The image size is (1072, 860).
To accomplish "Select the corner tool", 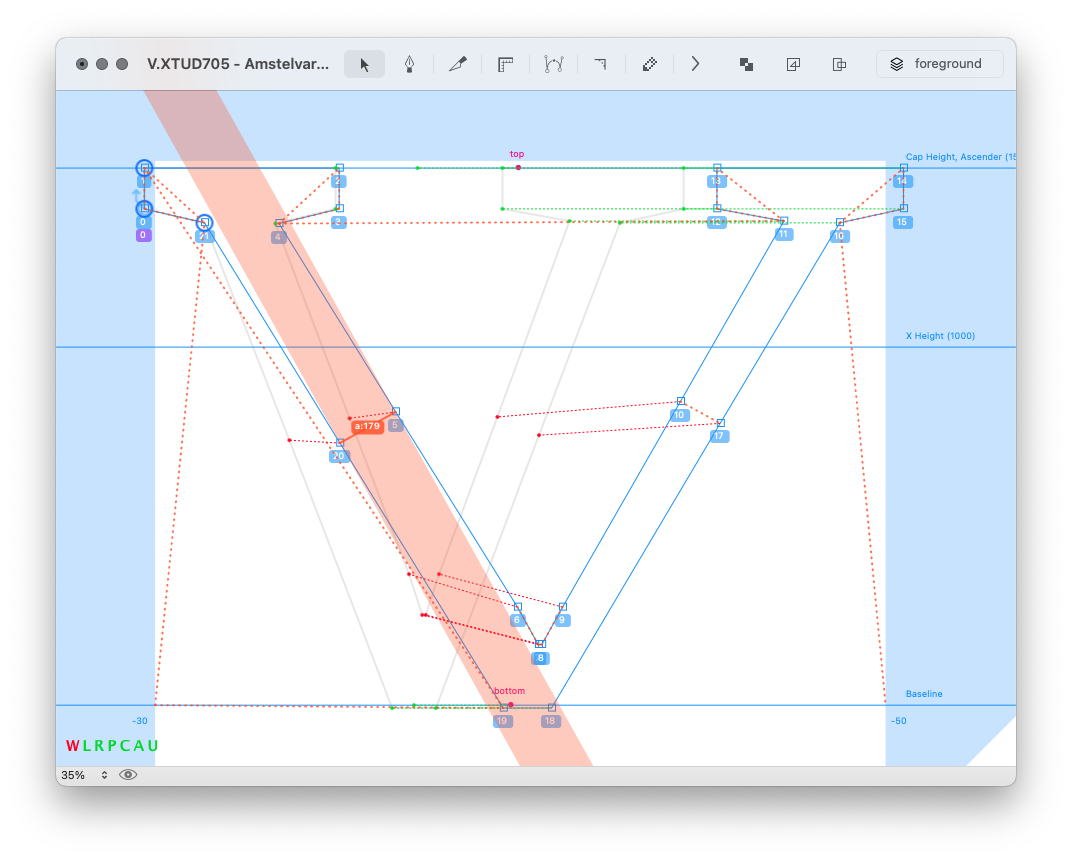I will [600, 64].
